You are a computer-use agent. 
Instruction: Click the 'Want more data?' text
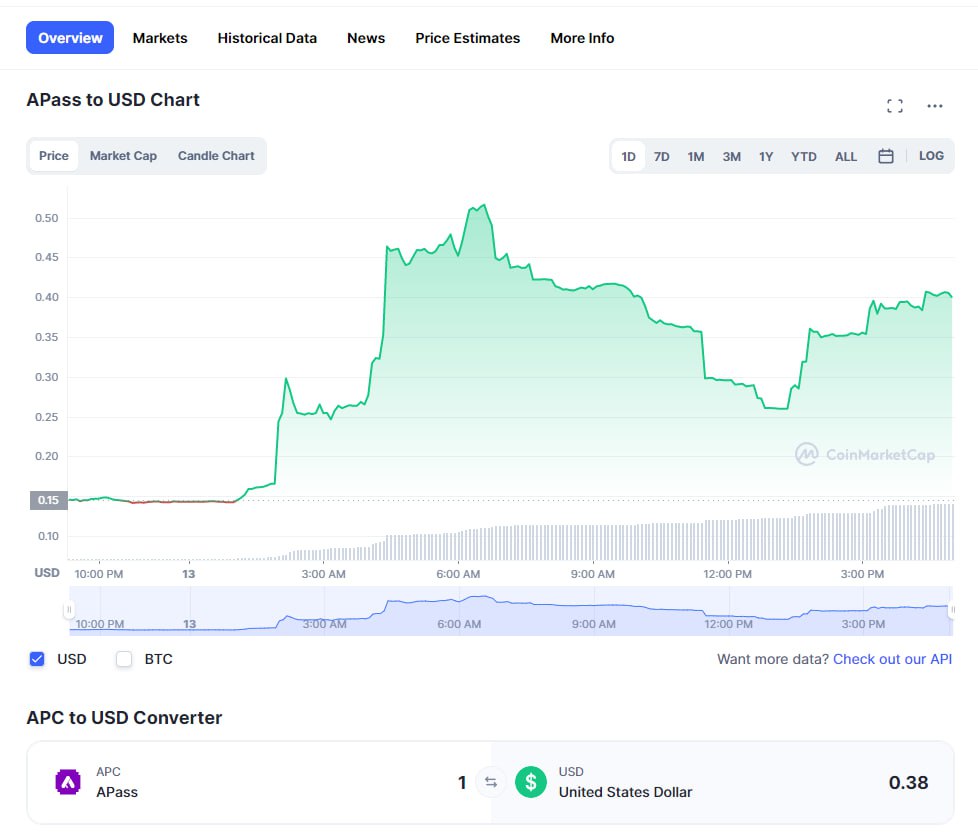coord(773,659)
